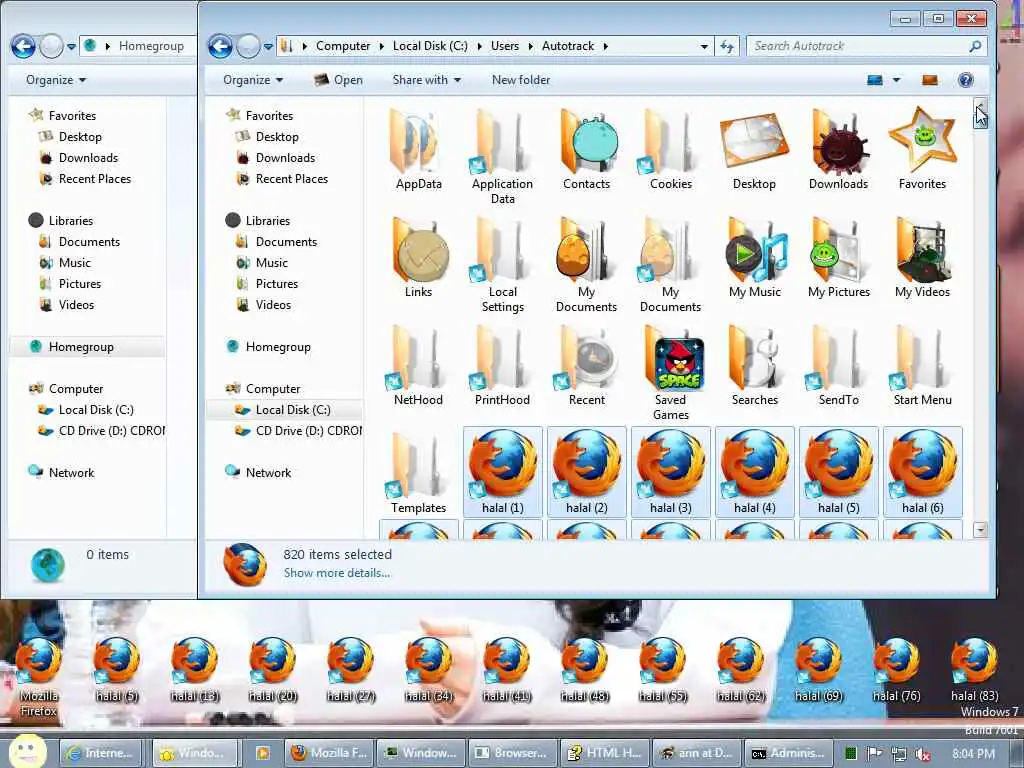This screenshot has height=768, width=1024.
Task: Click the muted volume tray icon
Action: (923, 754)
